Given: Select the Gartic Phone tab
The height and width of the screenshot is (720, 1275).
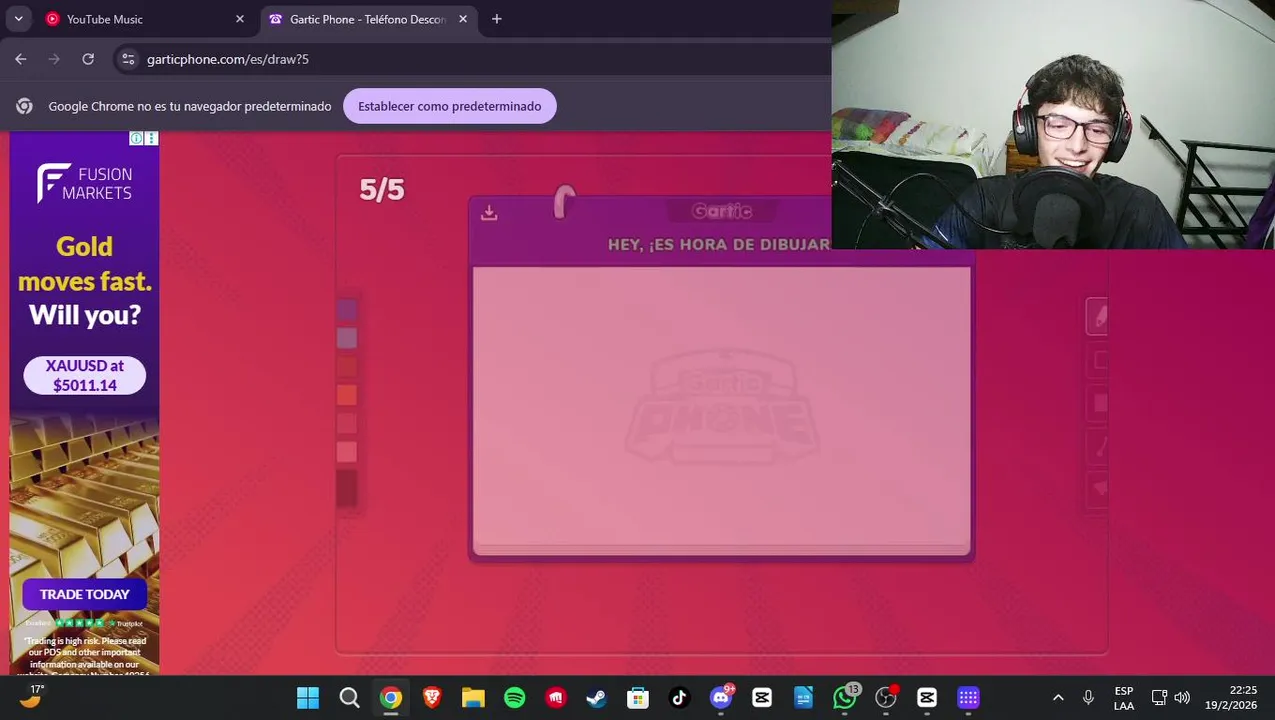Looking at the screenshot, I should click(367, 19).
